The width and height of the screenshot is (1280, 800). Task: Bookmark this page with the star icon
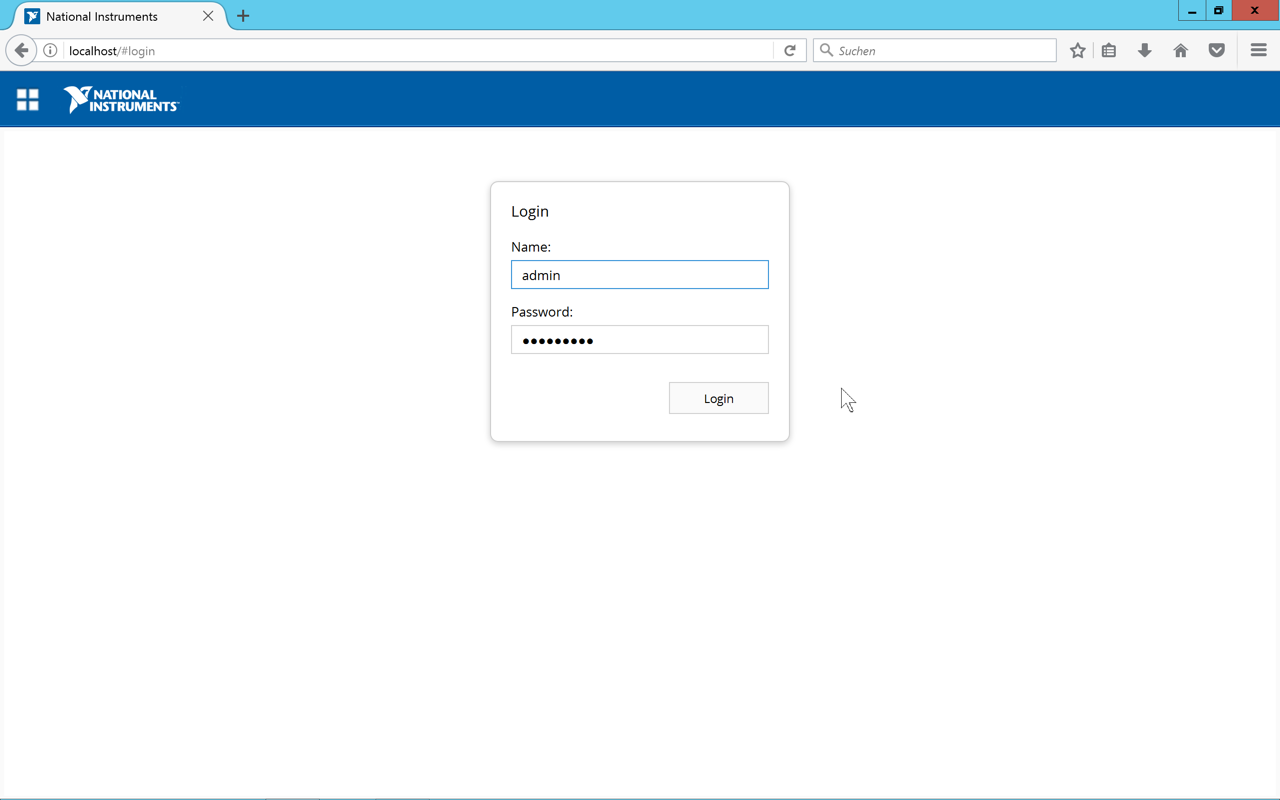pyautogui.click(x=1077, y=50)
